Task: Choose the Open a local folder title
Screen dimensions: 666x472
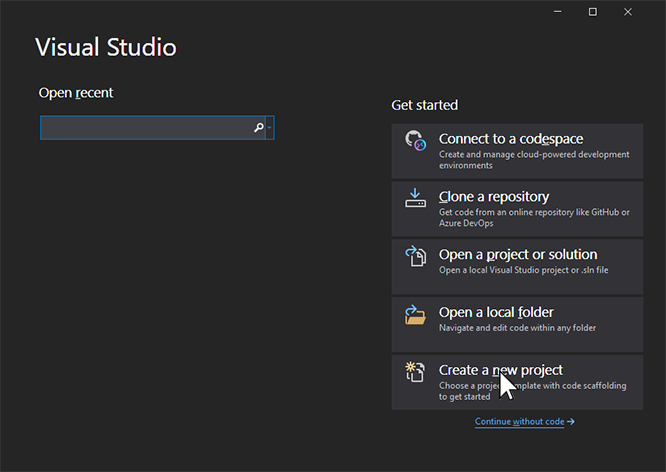Action: [496, 312]
